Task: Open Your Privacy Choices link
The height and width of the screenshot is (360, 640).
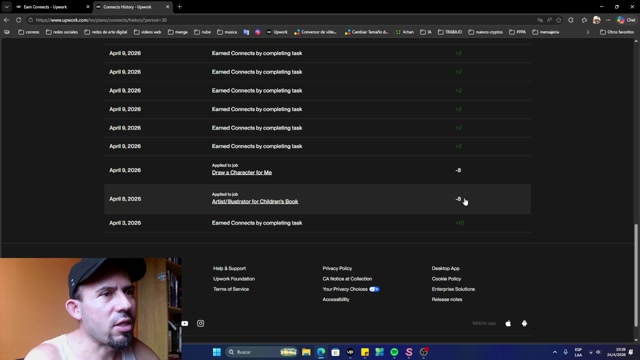Action: click(x=351, y=289)
